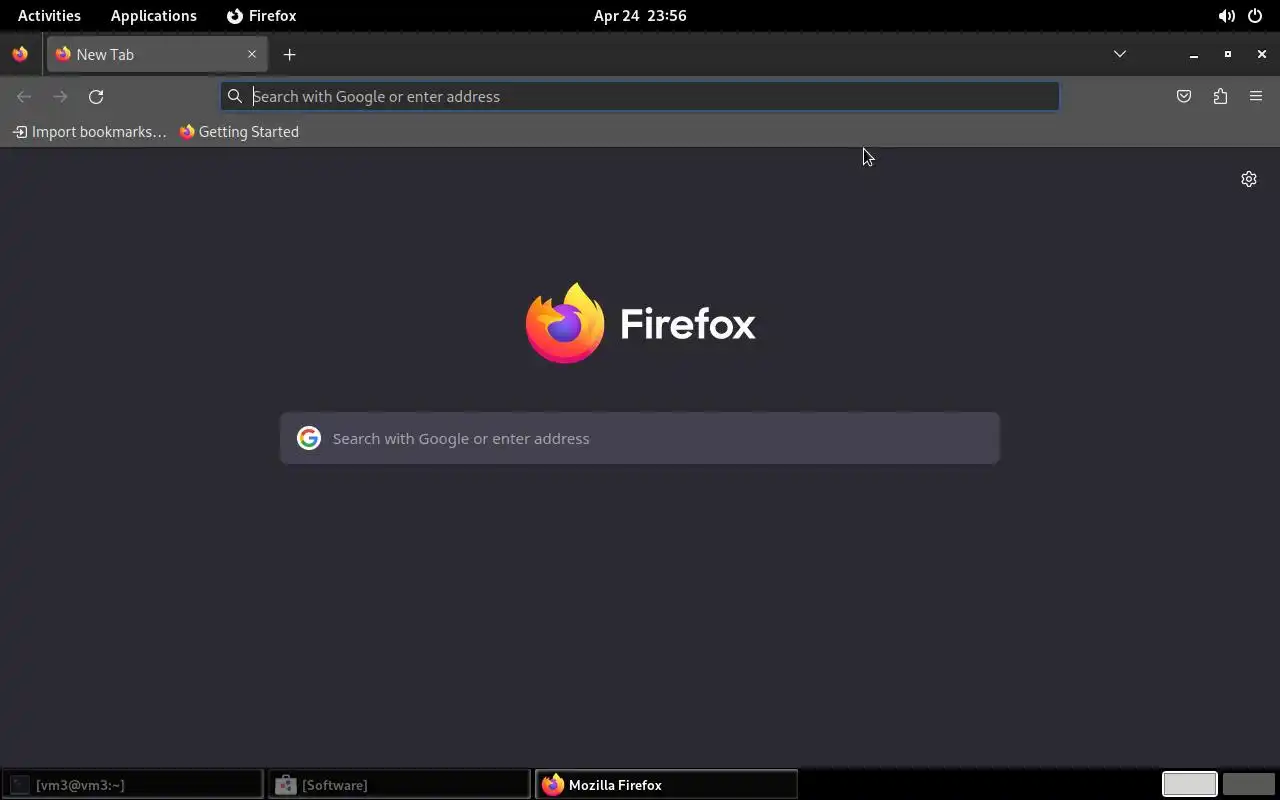
Task: Go forward one page
Action: click(x=60, y=96)
